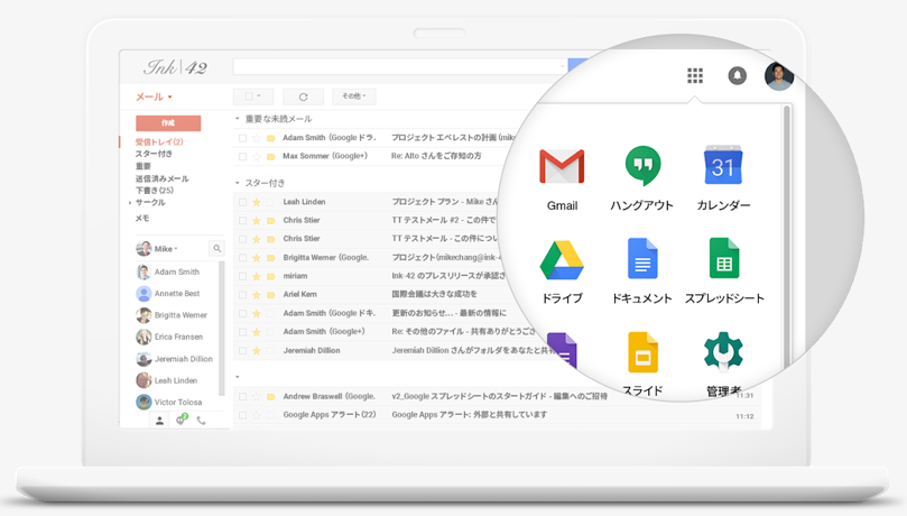Select checkbox for Brigitta Werner email
Screen dimensions: 907x516
click(x=242, y=258)
